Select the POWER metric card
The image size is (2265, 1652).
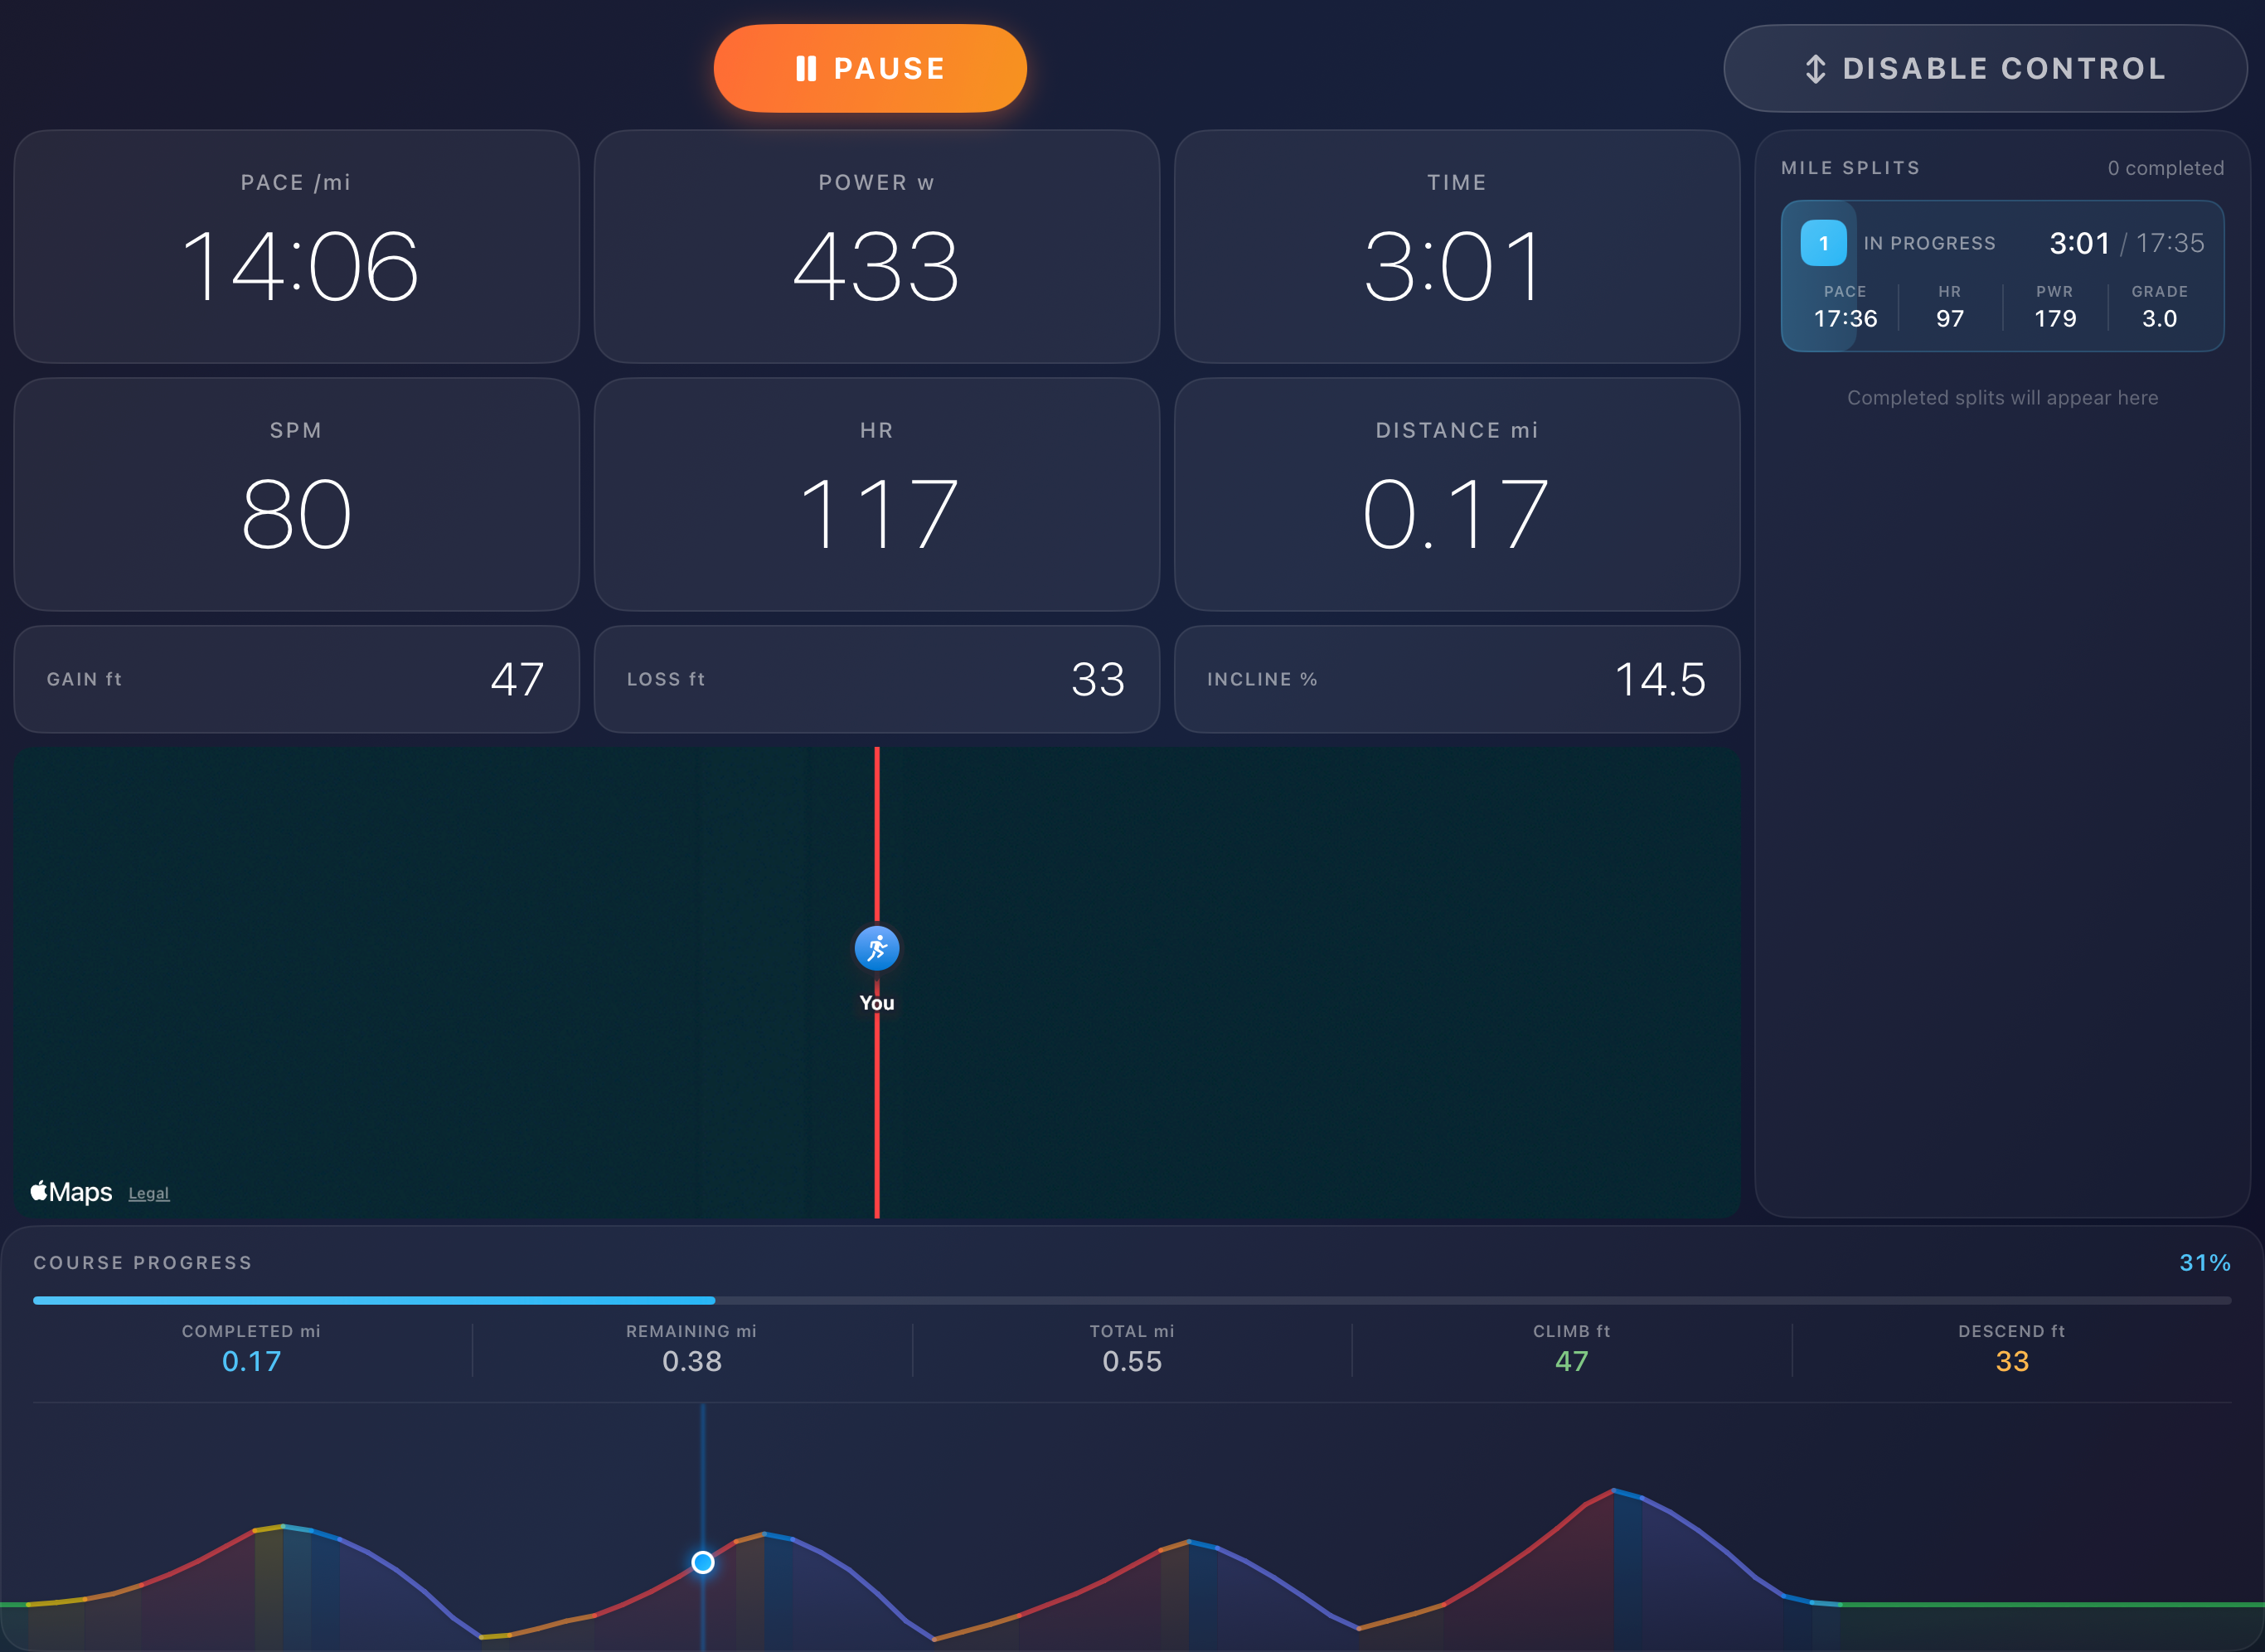[x=876, y=247]
